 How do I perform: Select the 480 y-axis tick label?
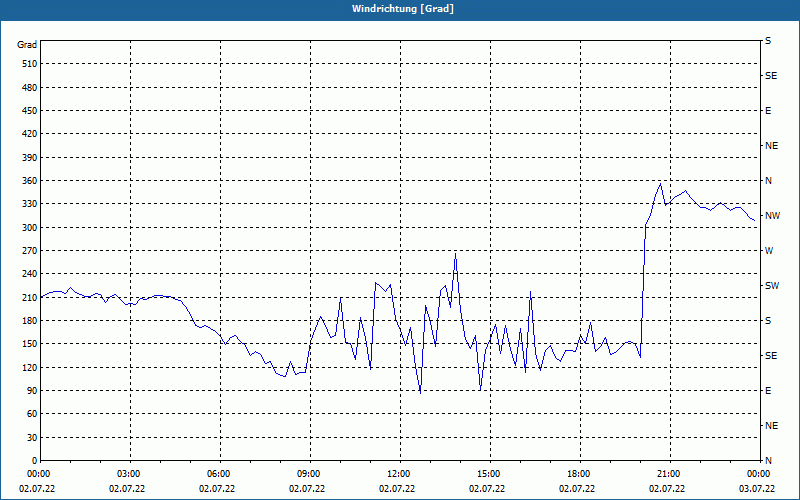(29, 88)
